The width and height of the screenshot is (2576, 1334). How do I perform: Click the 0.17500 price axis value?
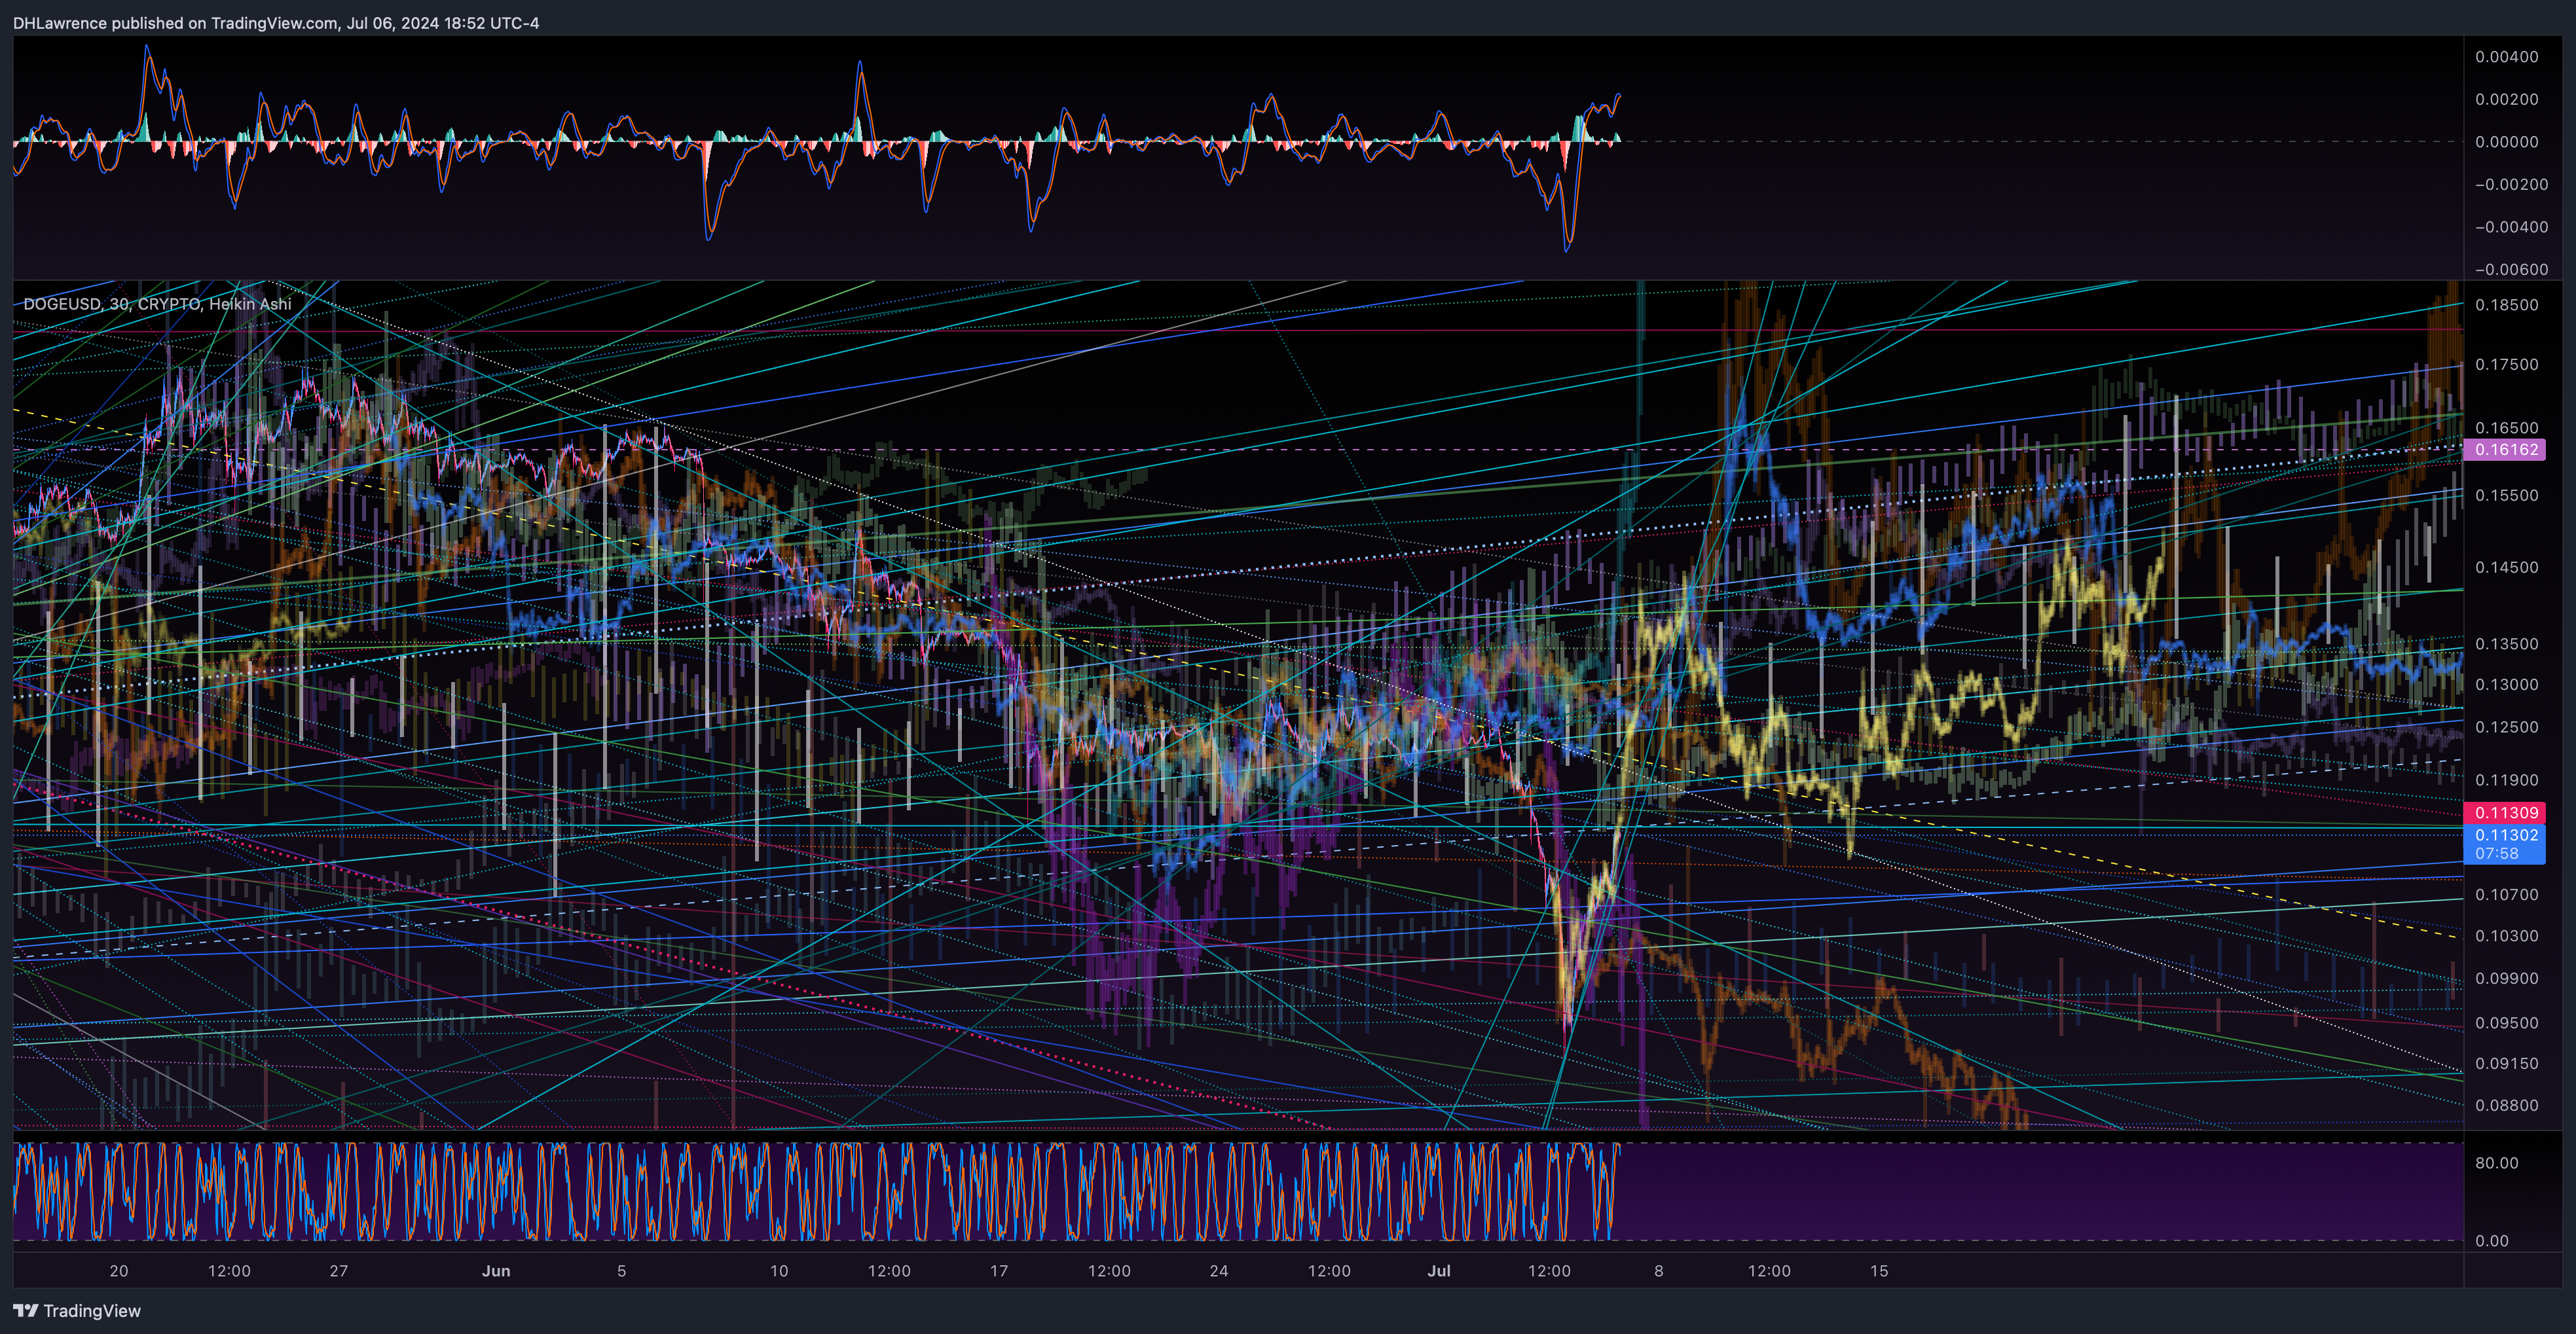(x=2506, y=365)
